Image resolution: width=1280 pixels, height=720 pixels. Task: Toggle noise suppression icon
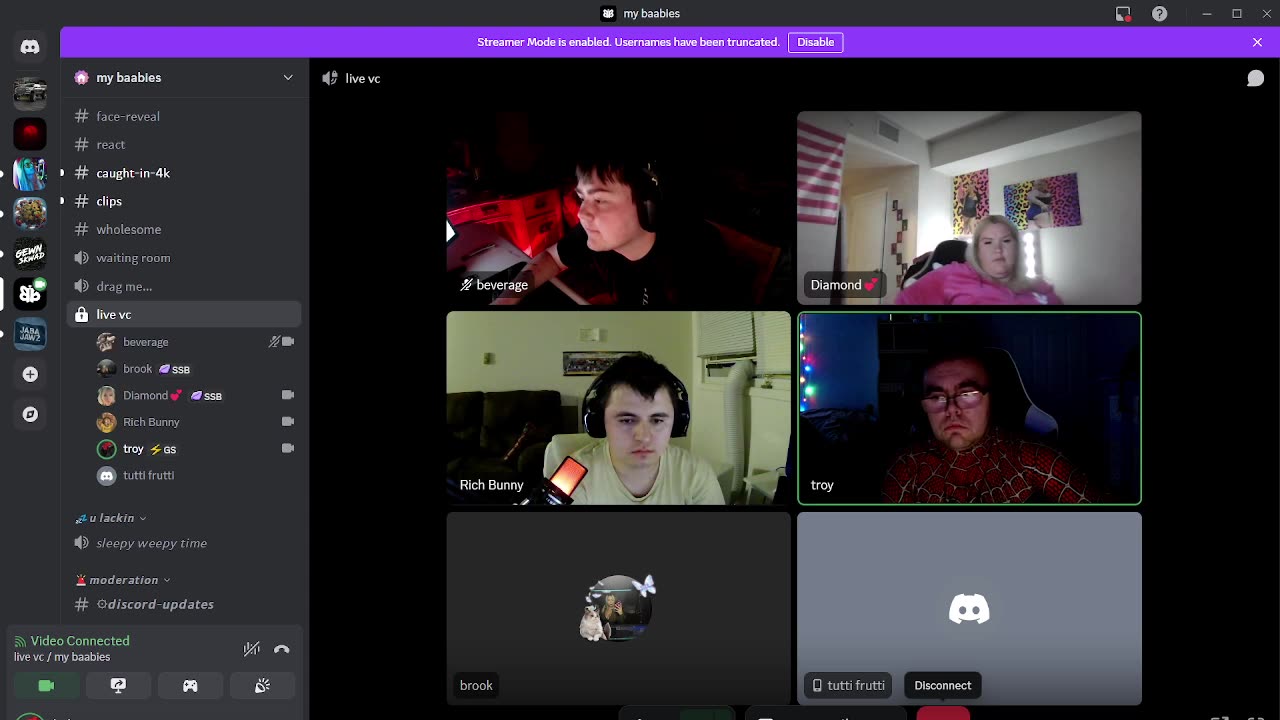pos(252,649)
